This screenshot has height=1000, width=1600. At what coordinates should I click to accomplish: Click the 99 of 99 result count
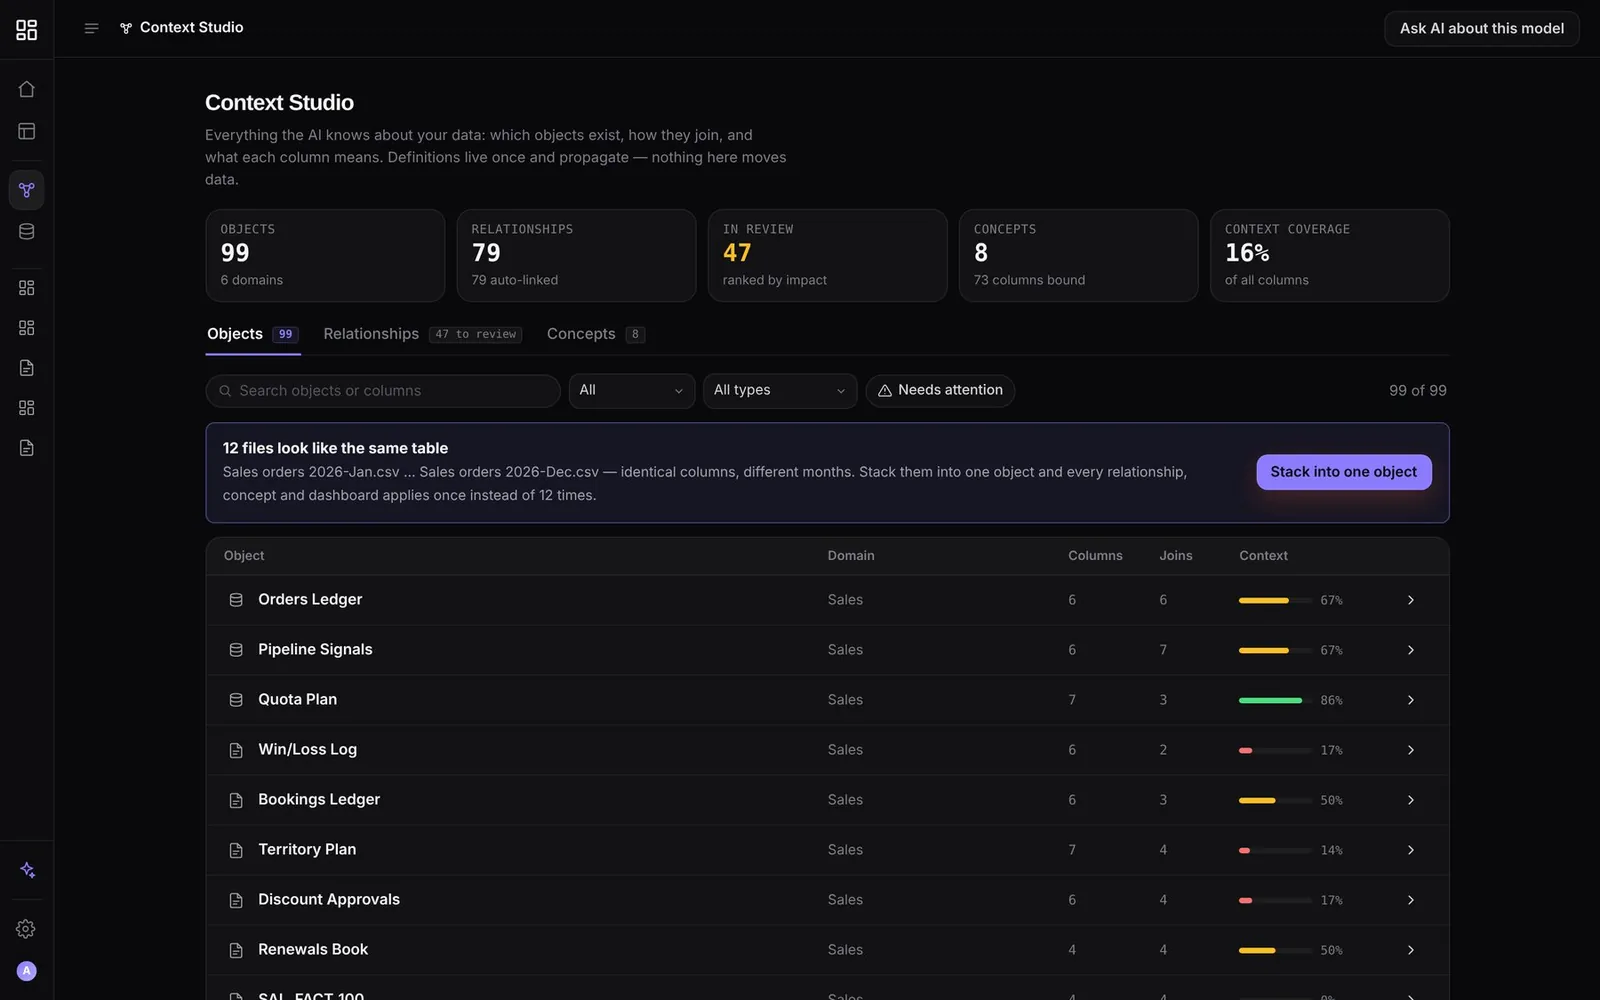1417,391
